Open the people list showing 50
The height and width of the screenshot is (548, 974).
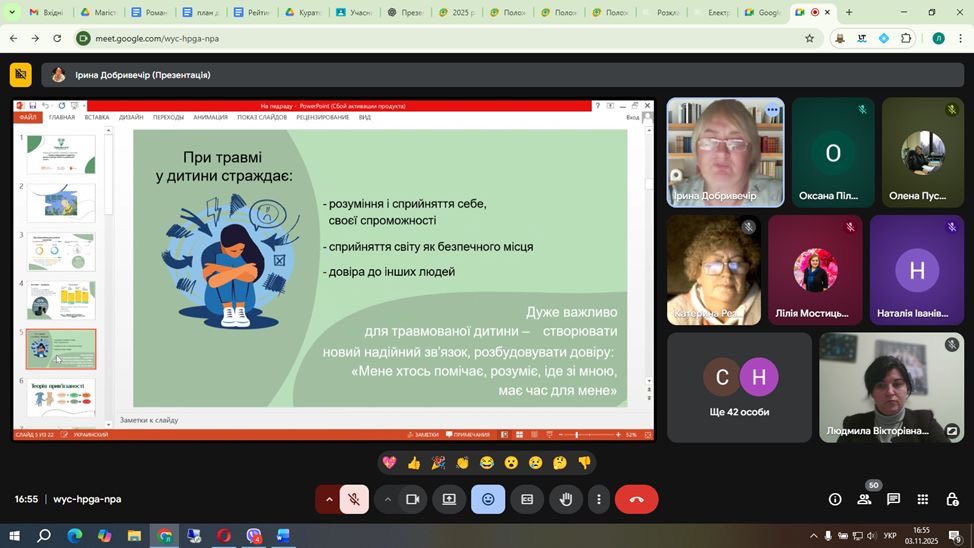point(864,500)
